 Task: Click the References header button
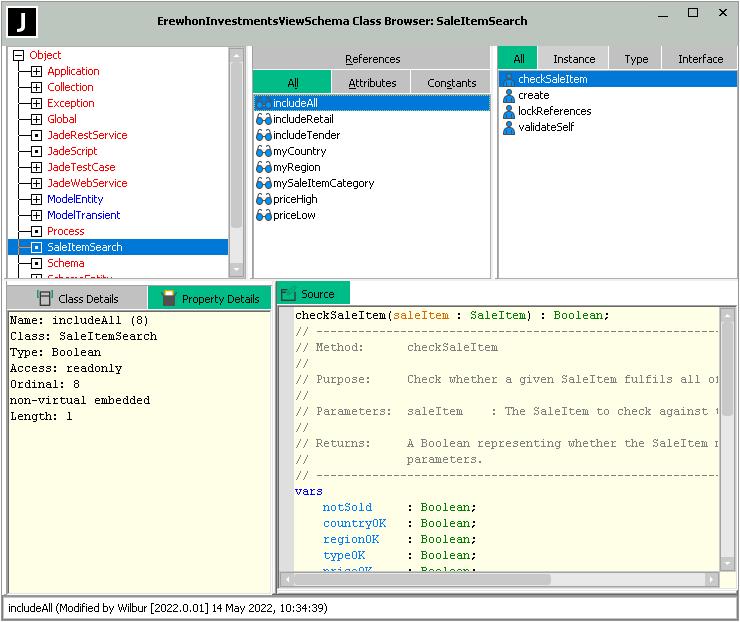click(372, 59)
